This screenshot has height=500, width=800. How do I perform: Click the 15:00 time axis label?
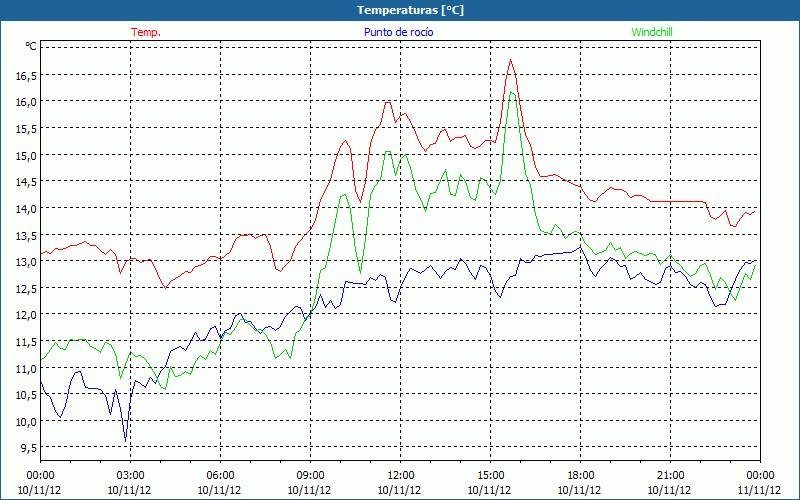[x=490, y=476]
